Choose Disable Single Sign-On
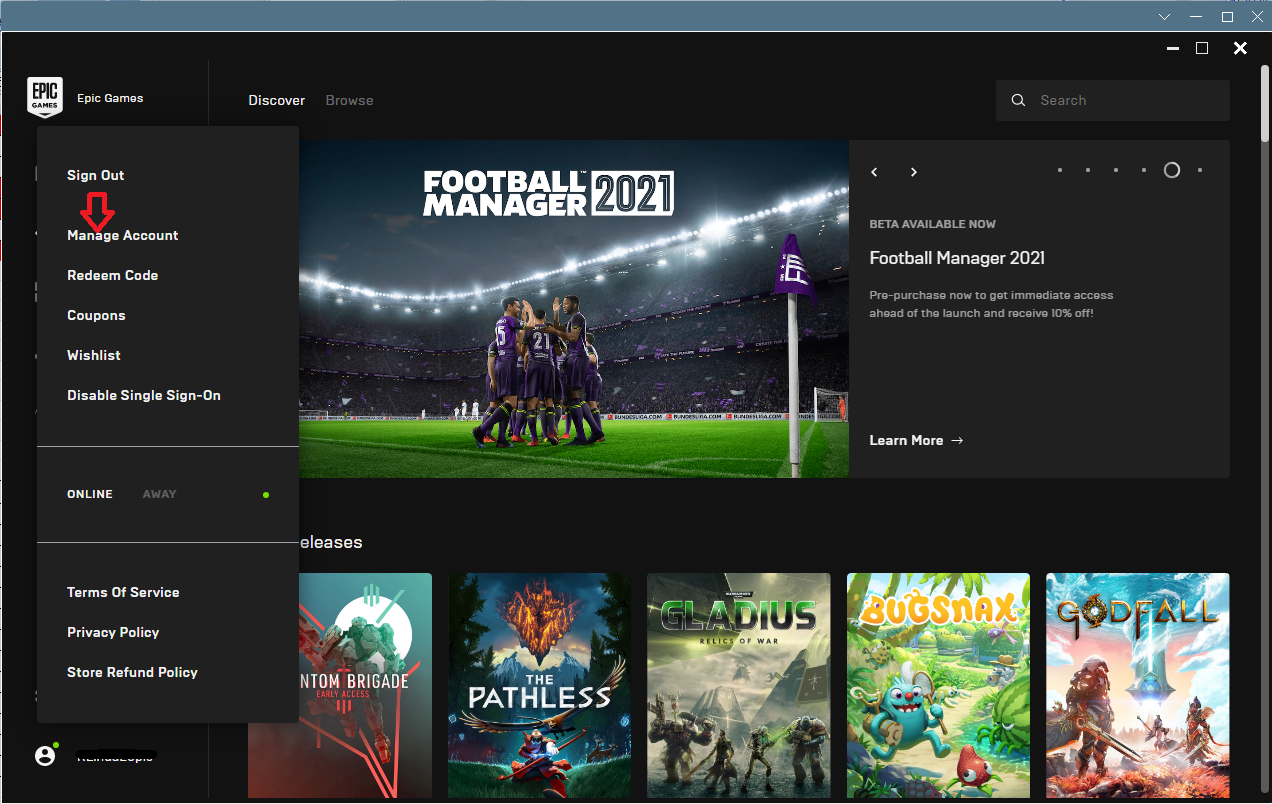Viewport: 1272px width, 804px height. point(144,395)
